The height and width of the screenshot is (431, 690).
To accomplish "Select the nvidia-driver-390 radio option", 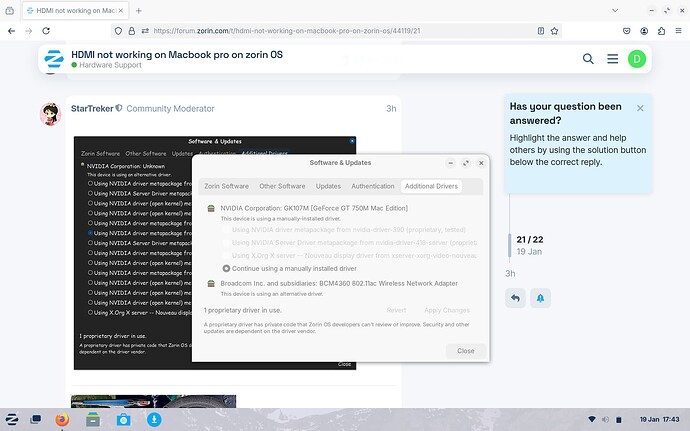I will [226, 229].
